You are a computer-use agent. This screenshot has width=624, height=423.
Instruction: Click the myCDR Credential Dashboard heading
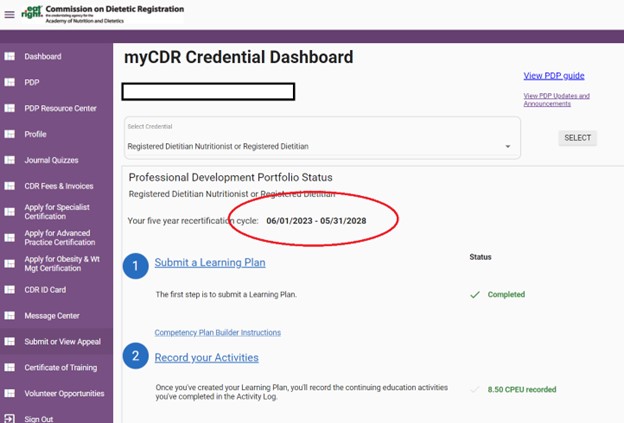[x=239, y=57]
